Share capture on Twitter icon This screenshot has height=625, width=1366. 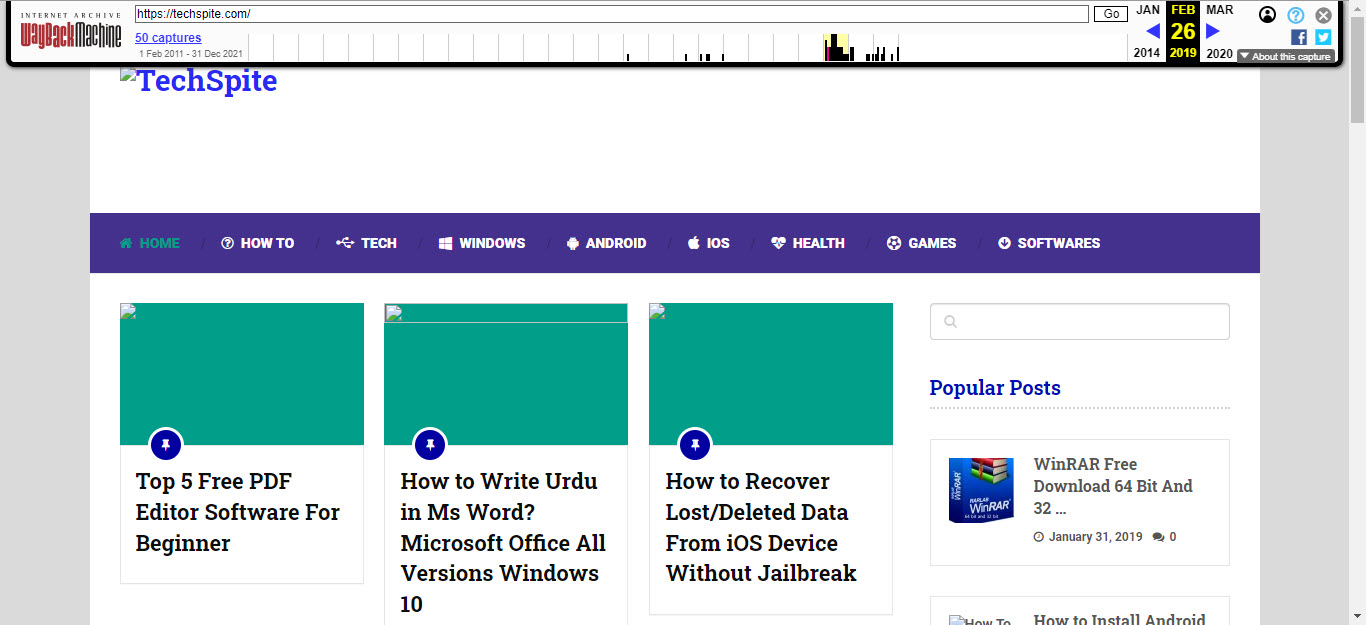coord(1323,37)
